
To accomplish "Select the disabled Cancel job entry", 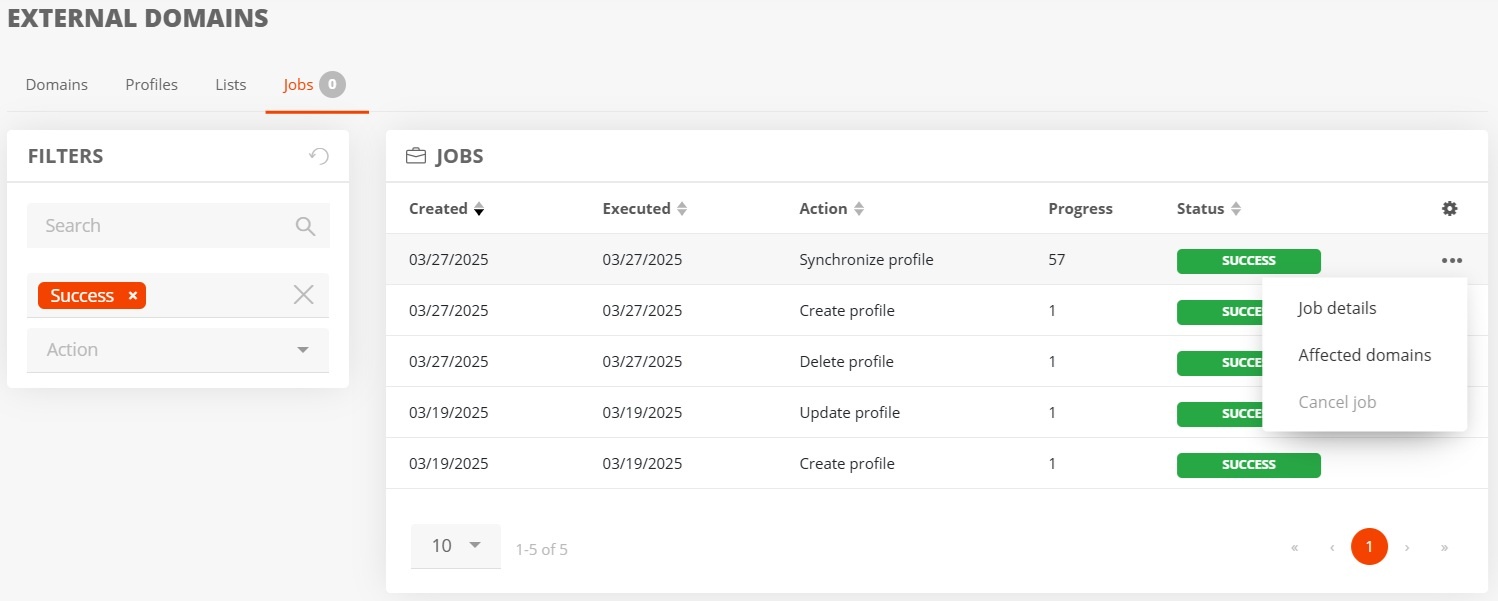I will click(x=1337, y=402).
